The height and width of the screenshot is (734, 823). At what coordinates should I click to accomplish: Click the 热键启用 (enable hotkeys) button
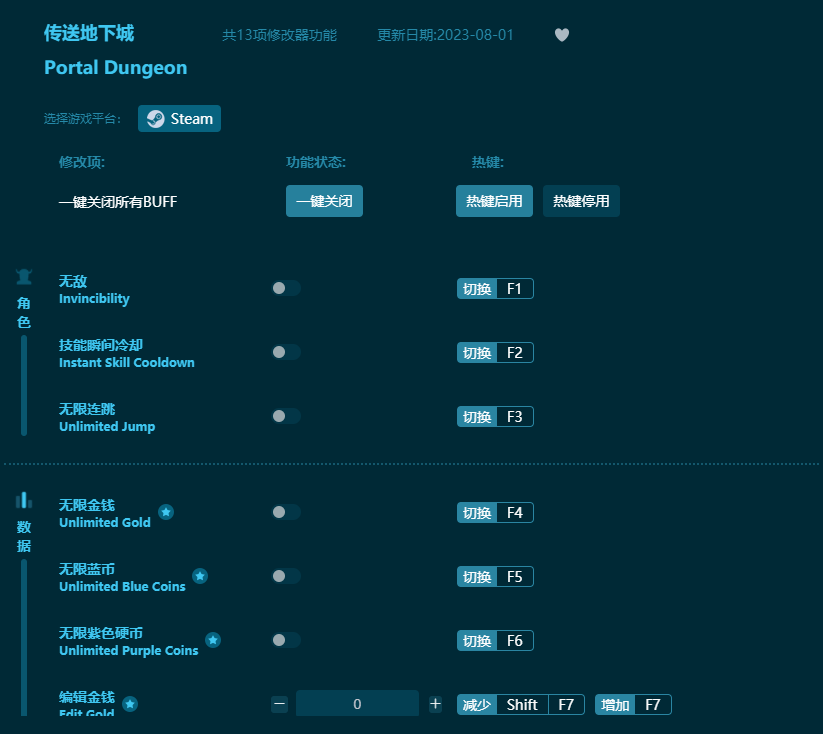[x=494, y=200]
